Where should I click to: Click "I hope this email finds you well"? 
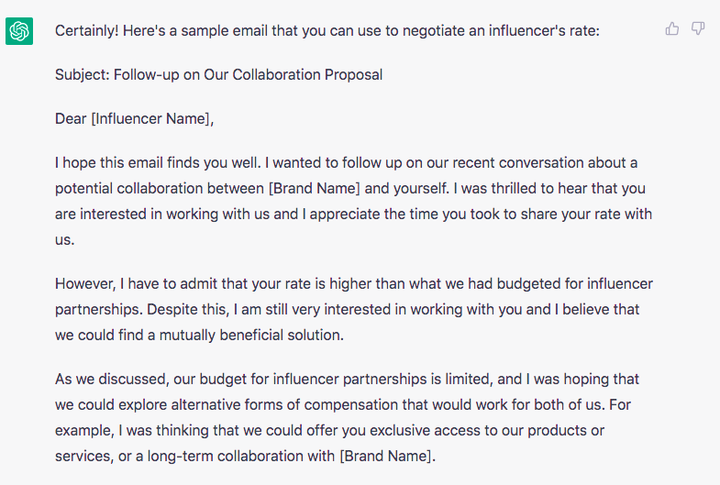(158, 163)
